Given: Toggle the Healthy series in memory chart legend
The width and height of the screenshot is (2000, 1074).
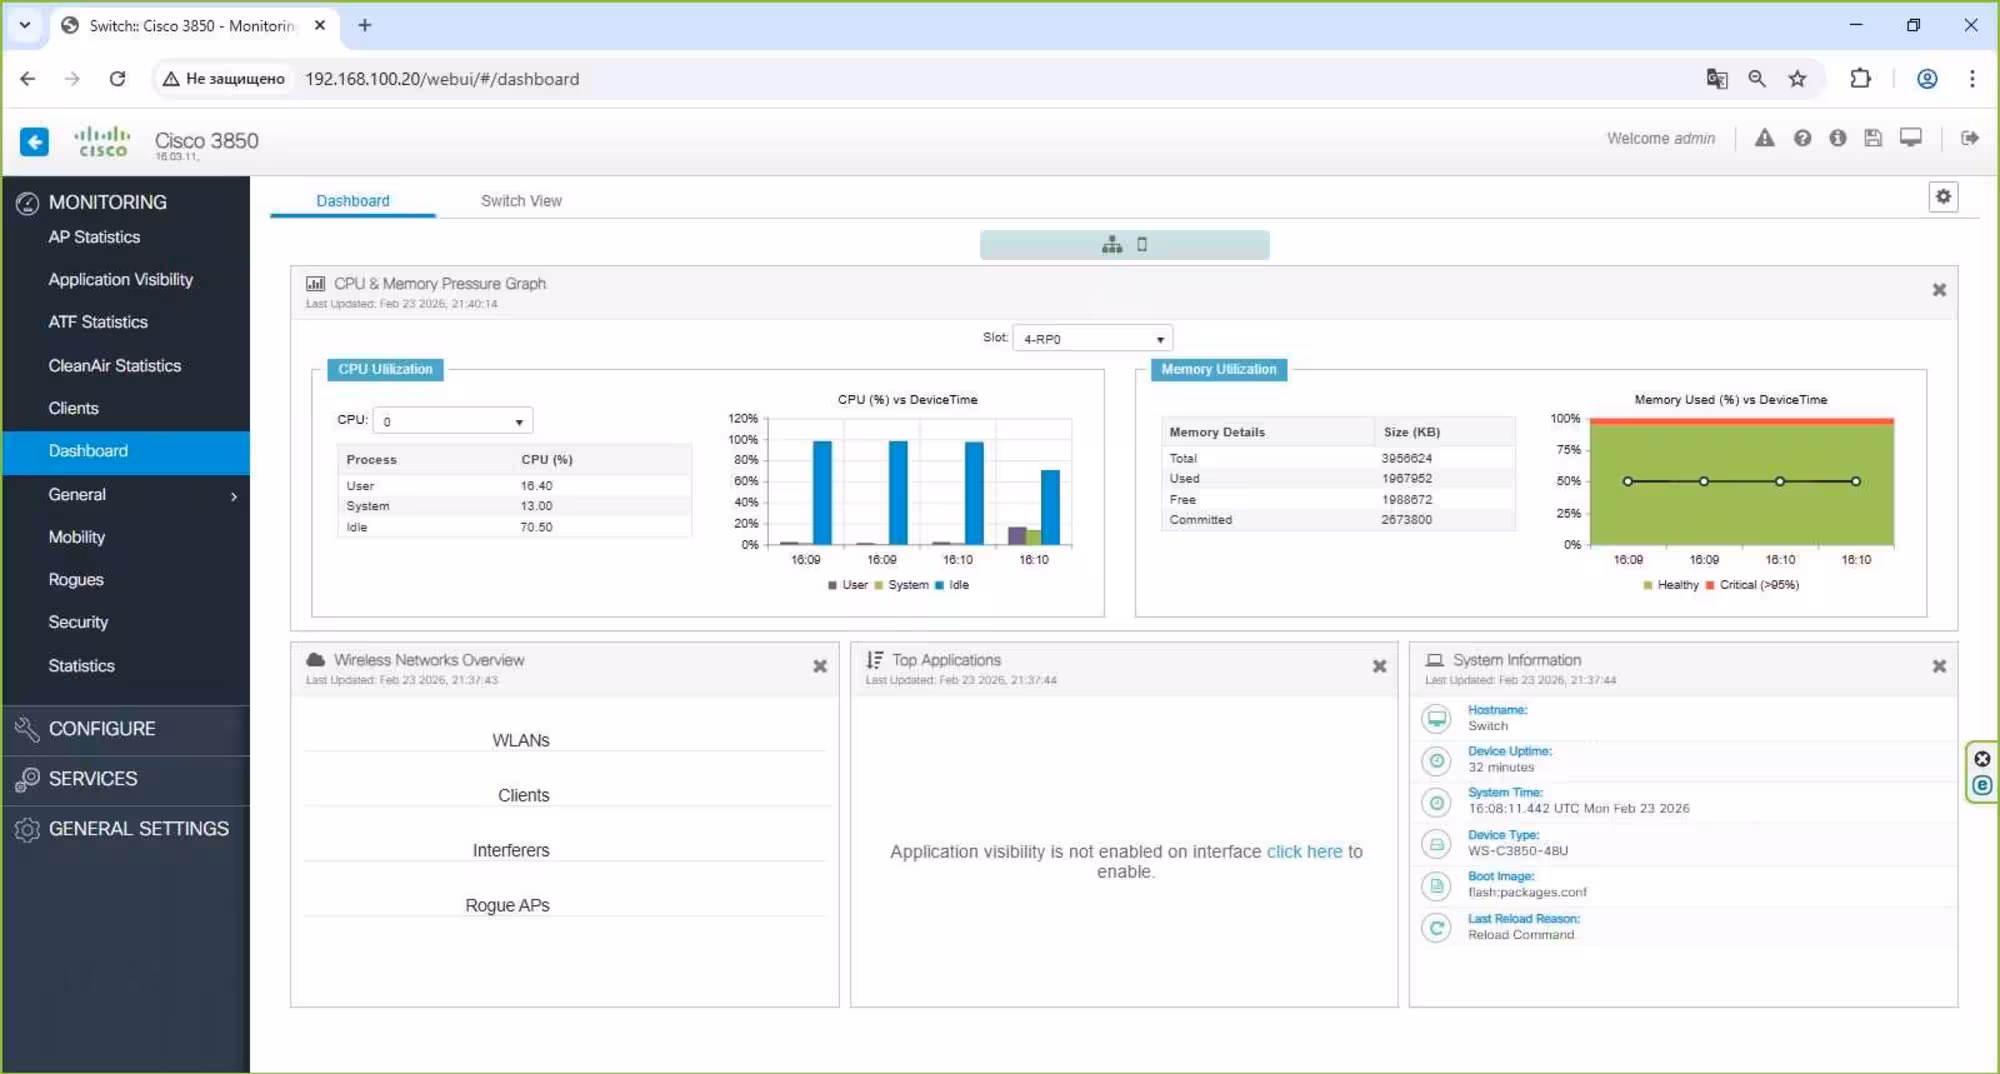Looking at the screenshot, I should click(x=1671, y=585).
